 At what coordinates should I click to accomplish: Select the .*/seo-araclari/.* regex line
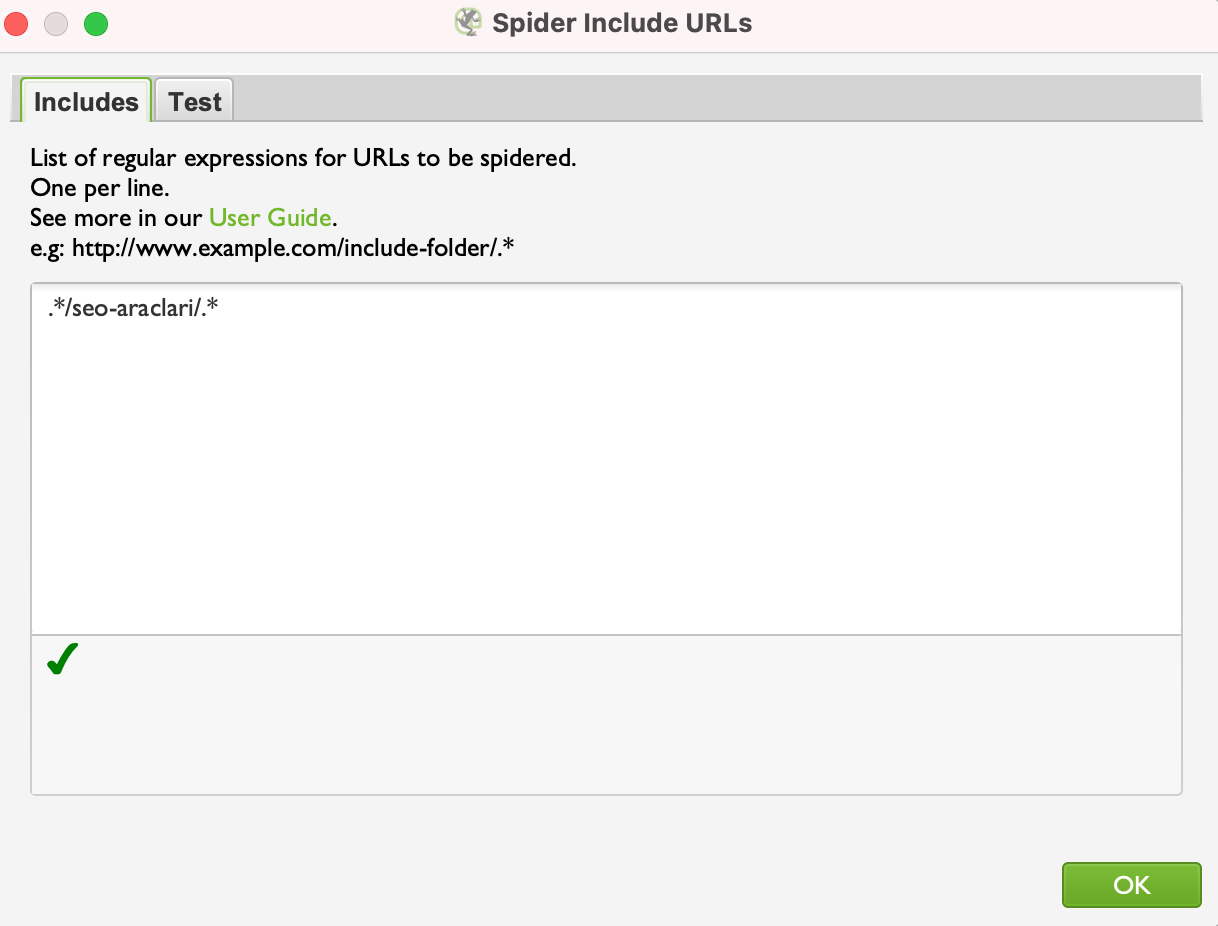tap(133, 309)
